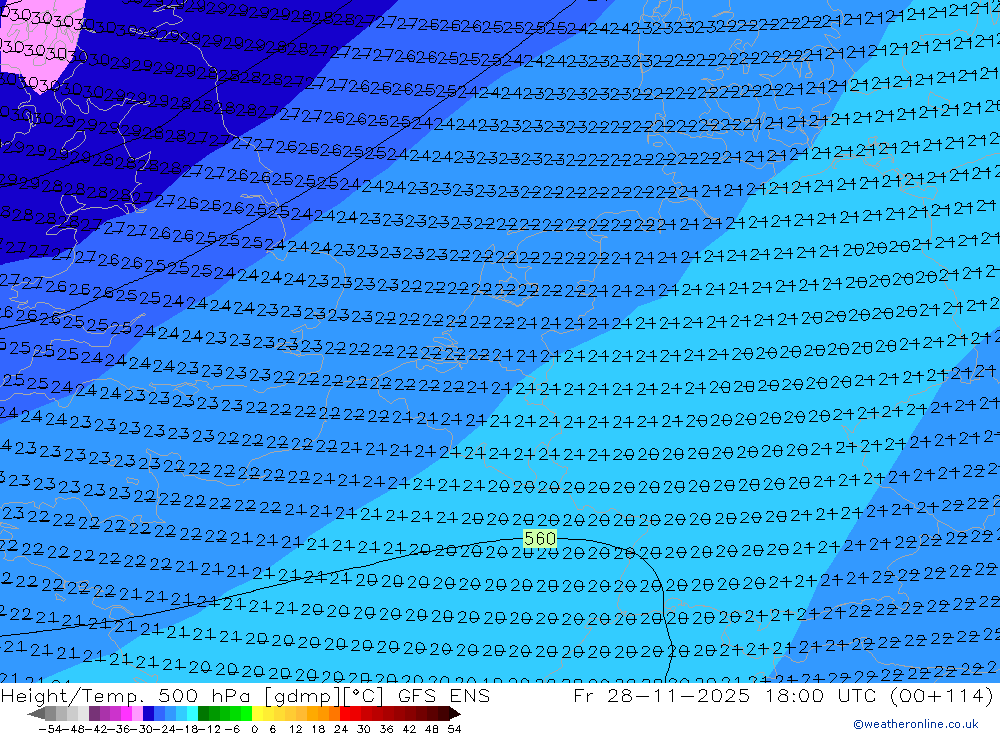Click the '54' value at the end of the color scale
The image size is (1000, 733).
(x=454, y=729)
